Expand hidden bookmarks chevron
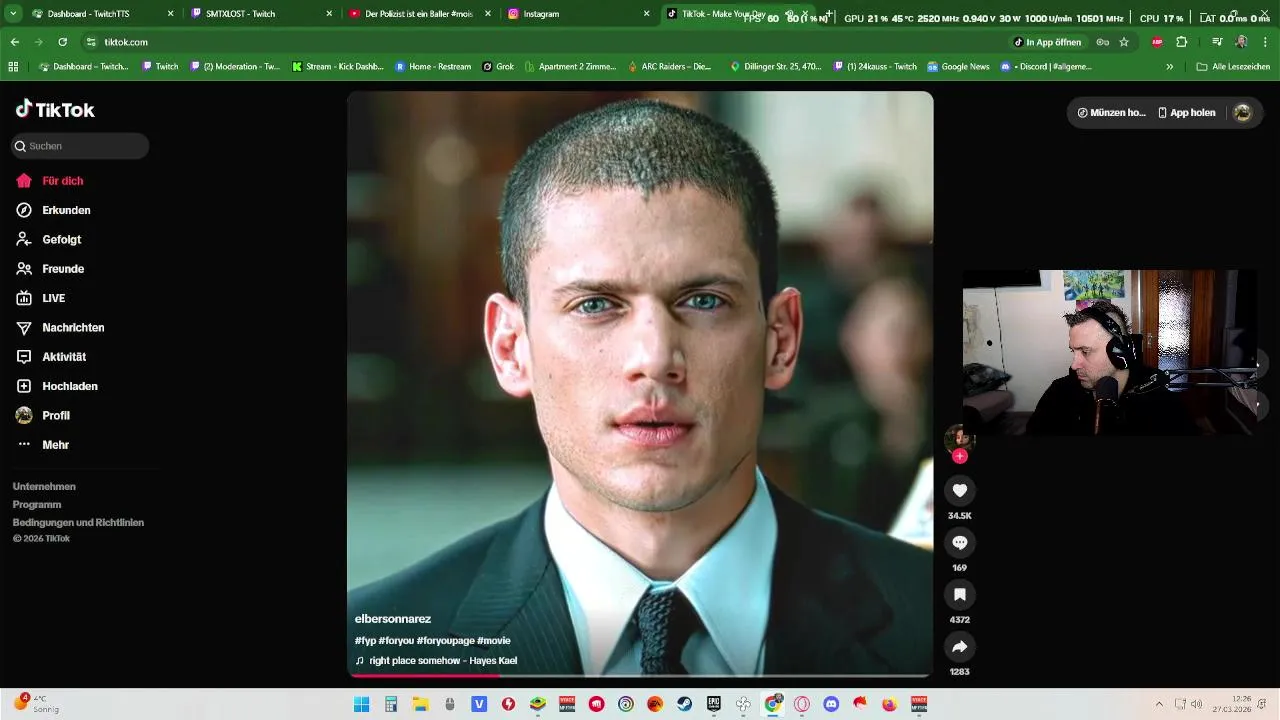 pos(1169,67)
